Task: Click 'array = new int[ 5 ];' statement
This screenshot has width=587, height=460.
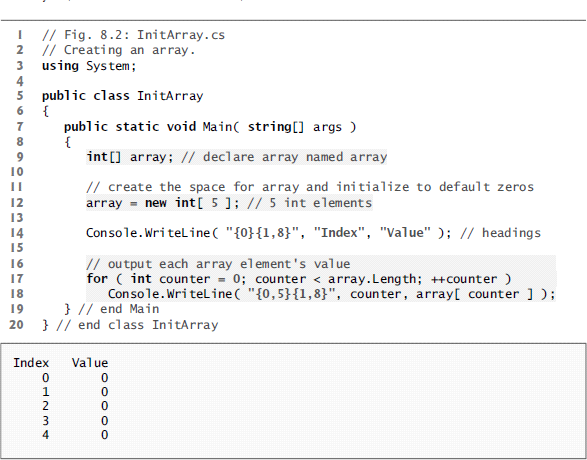Action: pyautogui.click(x=163, y=203)
